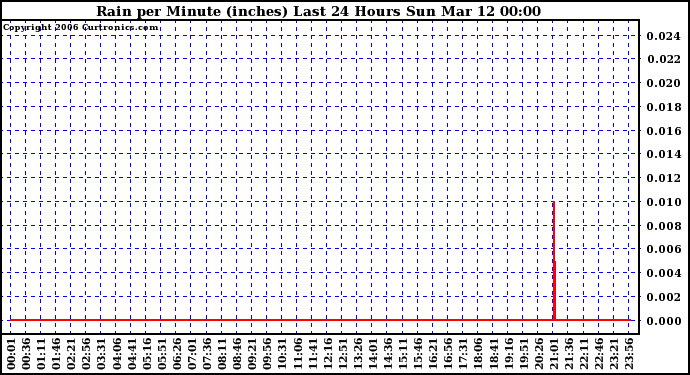Click the y-axis label 0.014
The height and width of the screenshot is (375, 690).
click(x=664, y=154)
